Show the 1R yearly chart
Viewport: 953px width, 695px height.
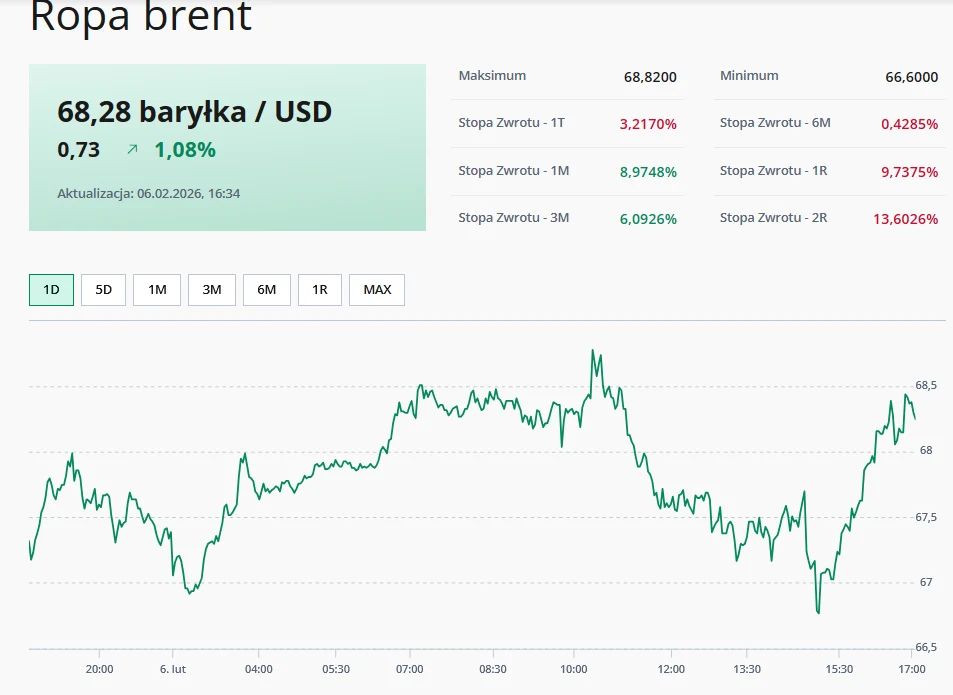point(320,289)
